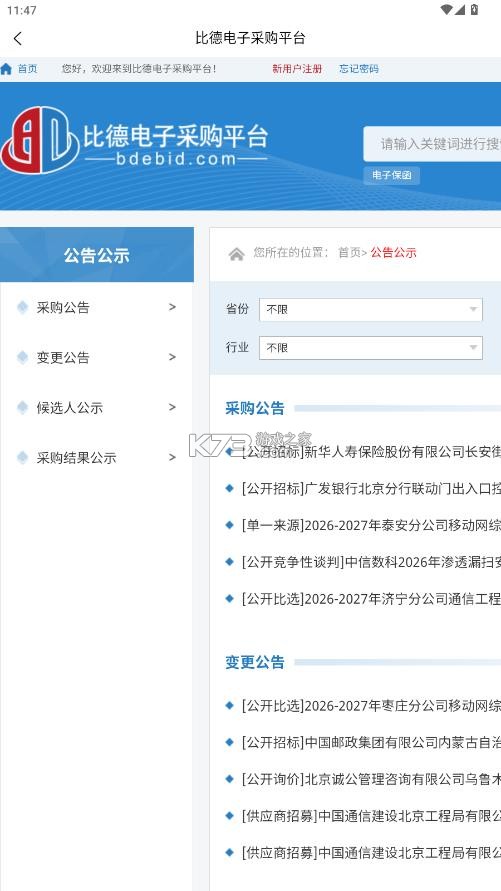
Task: Open 中国邮政集团 change notice
Action: click(371, 742)
